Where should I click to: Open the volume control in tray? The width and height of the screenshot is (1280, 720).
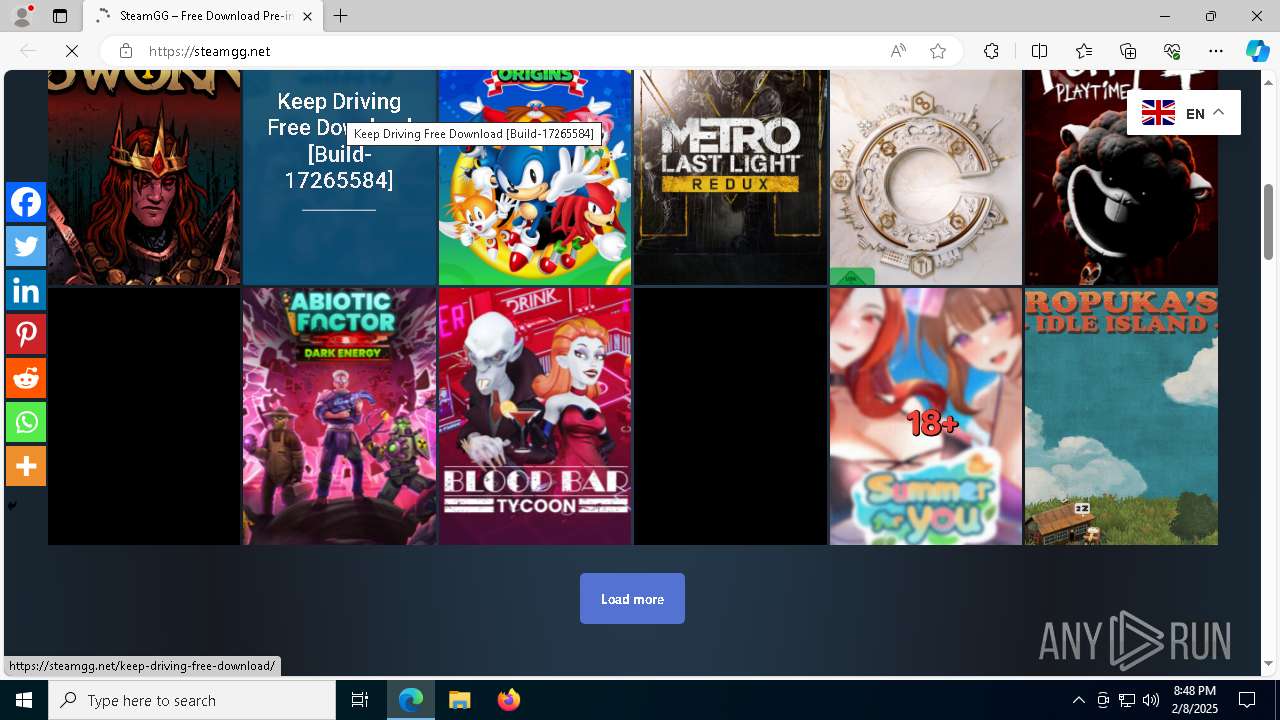click(1151, 700)
